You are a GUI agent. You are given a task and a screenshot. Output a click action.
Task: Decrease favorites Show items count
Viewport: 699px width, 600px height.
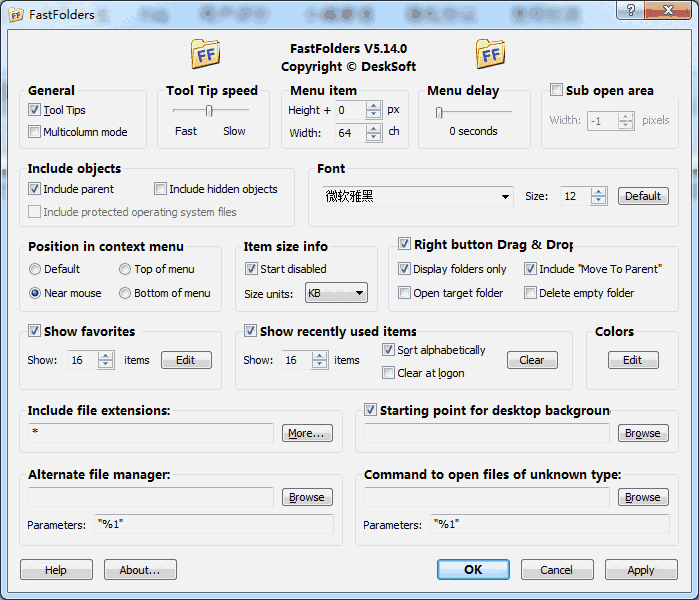[106, 364]
